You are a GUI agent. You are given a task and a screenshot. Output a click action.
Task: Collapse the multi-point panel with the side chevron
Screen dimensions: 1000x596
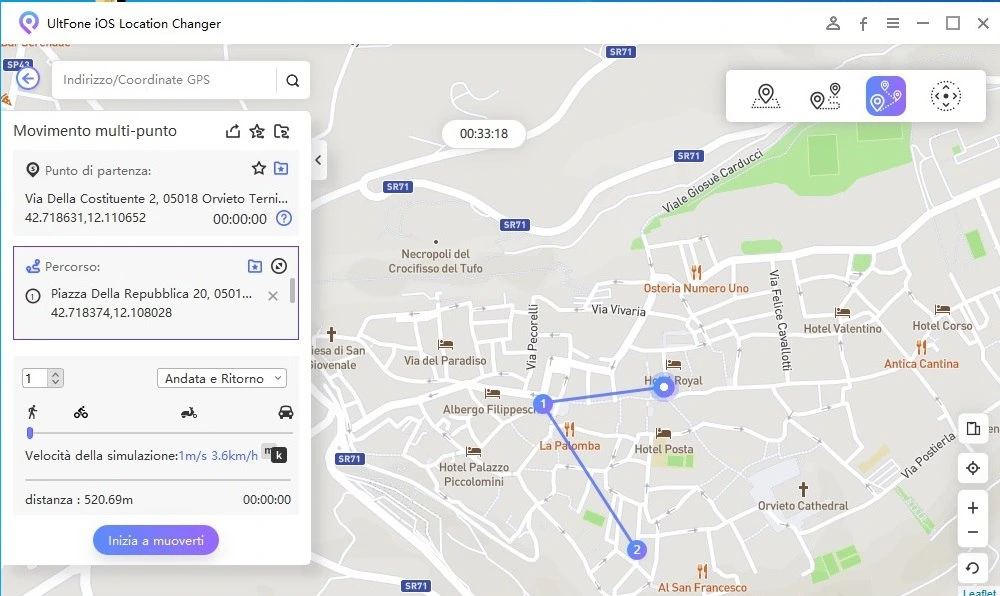coord(318,159)
